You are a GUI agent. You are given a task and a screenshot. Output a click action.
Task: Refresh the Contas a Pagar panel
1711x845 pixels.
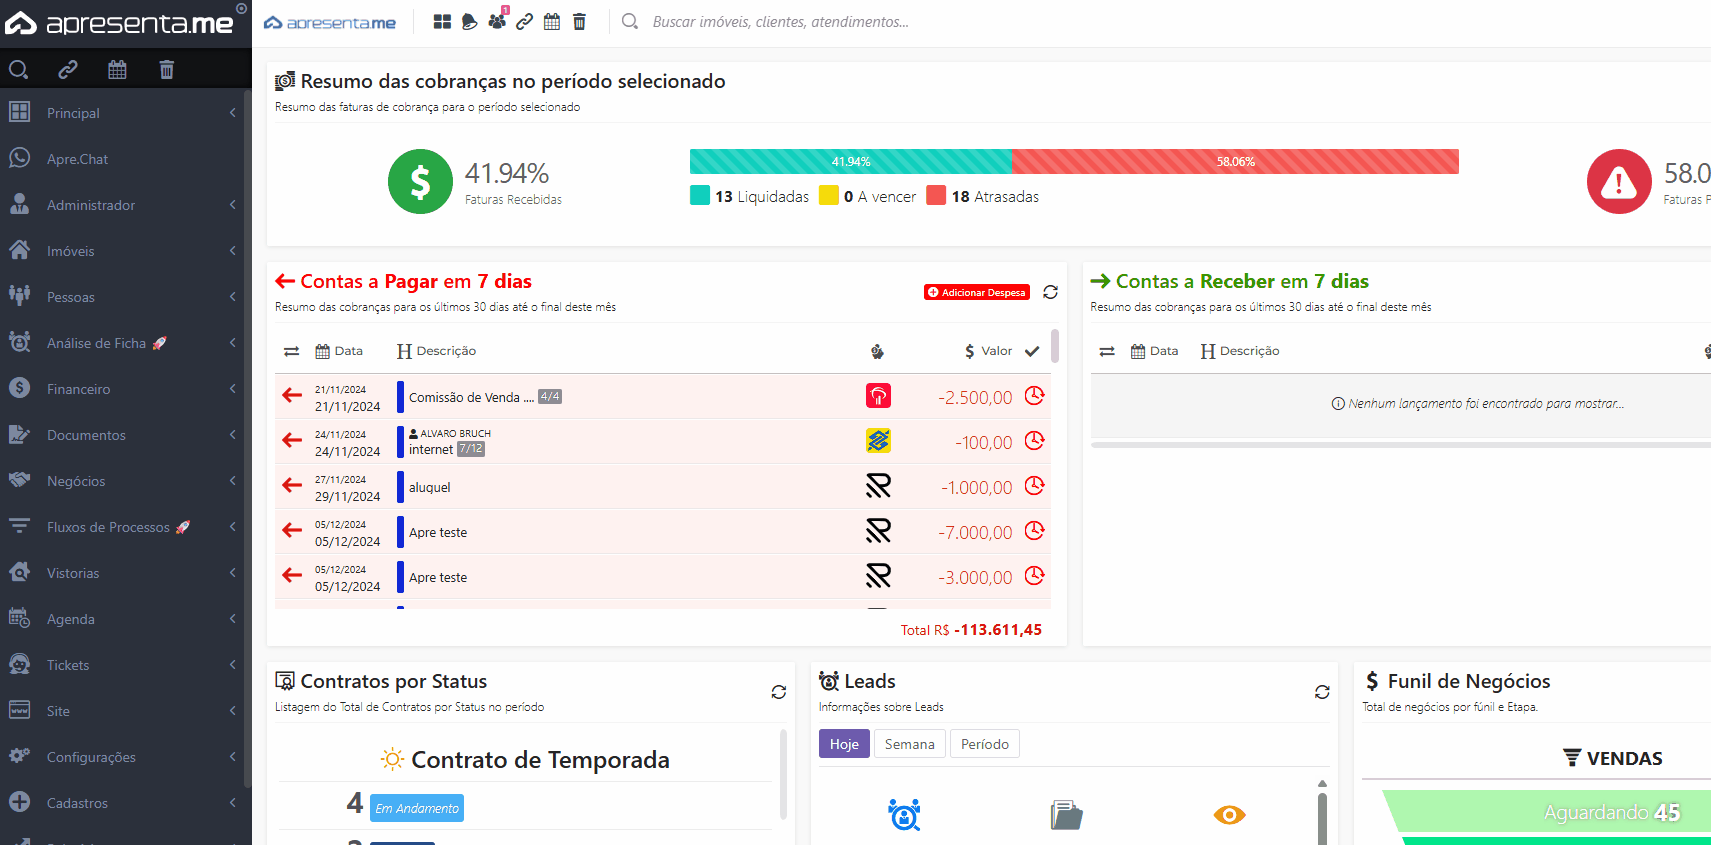point(1050,292)
